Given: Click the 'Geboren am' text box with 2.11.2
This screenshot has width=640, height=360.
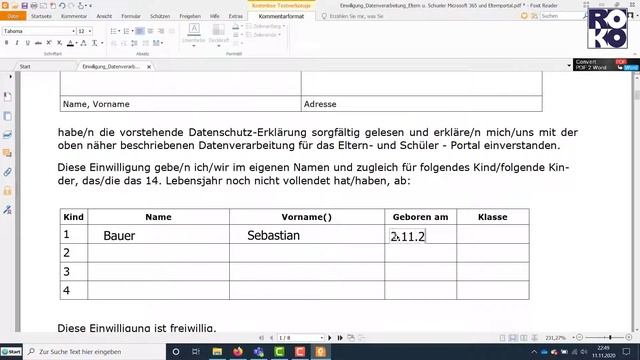Looking at the screenshot, I should pos(408,236).
